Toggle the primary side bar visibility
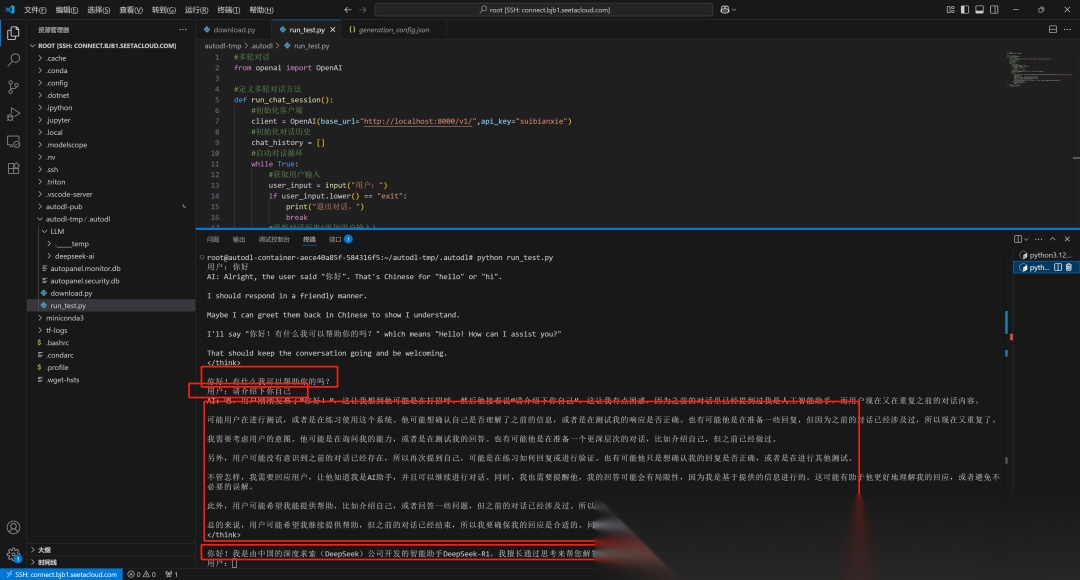Screen dimensions: 1080x580 pyautogui.click(x=965, y=10)
